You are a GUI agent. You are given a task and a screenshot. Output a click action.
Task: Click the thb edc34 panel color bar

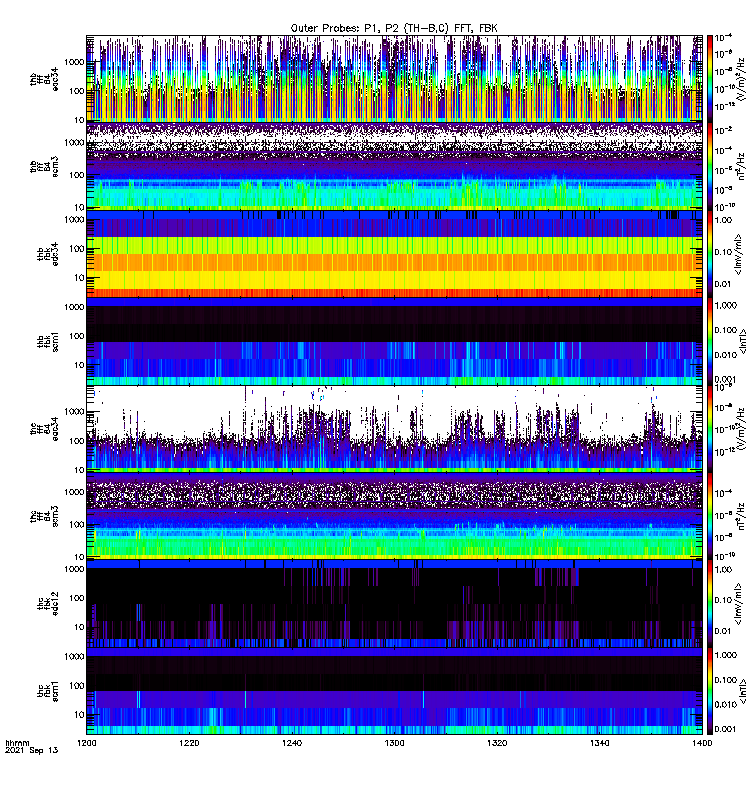[x=710, y=254]
